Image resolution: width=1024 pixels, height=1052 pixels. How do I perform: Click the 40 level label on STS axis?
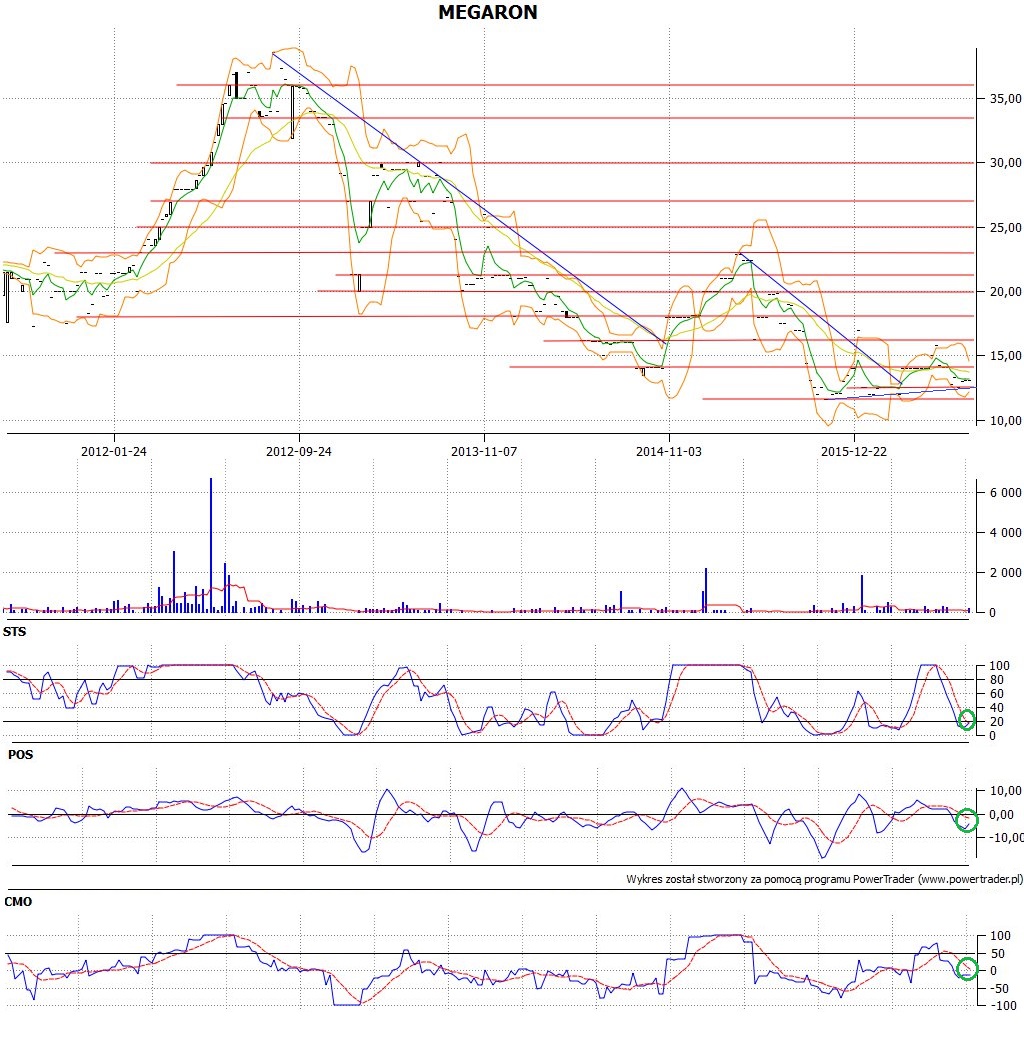(x=997, y=708)
